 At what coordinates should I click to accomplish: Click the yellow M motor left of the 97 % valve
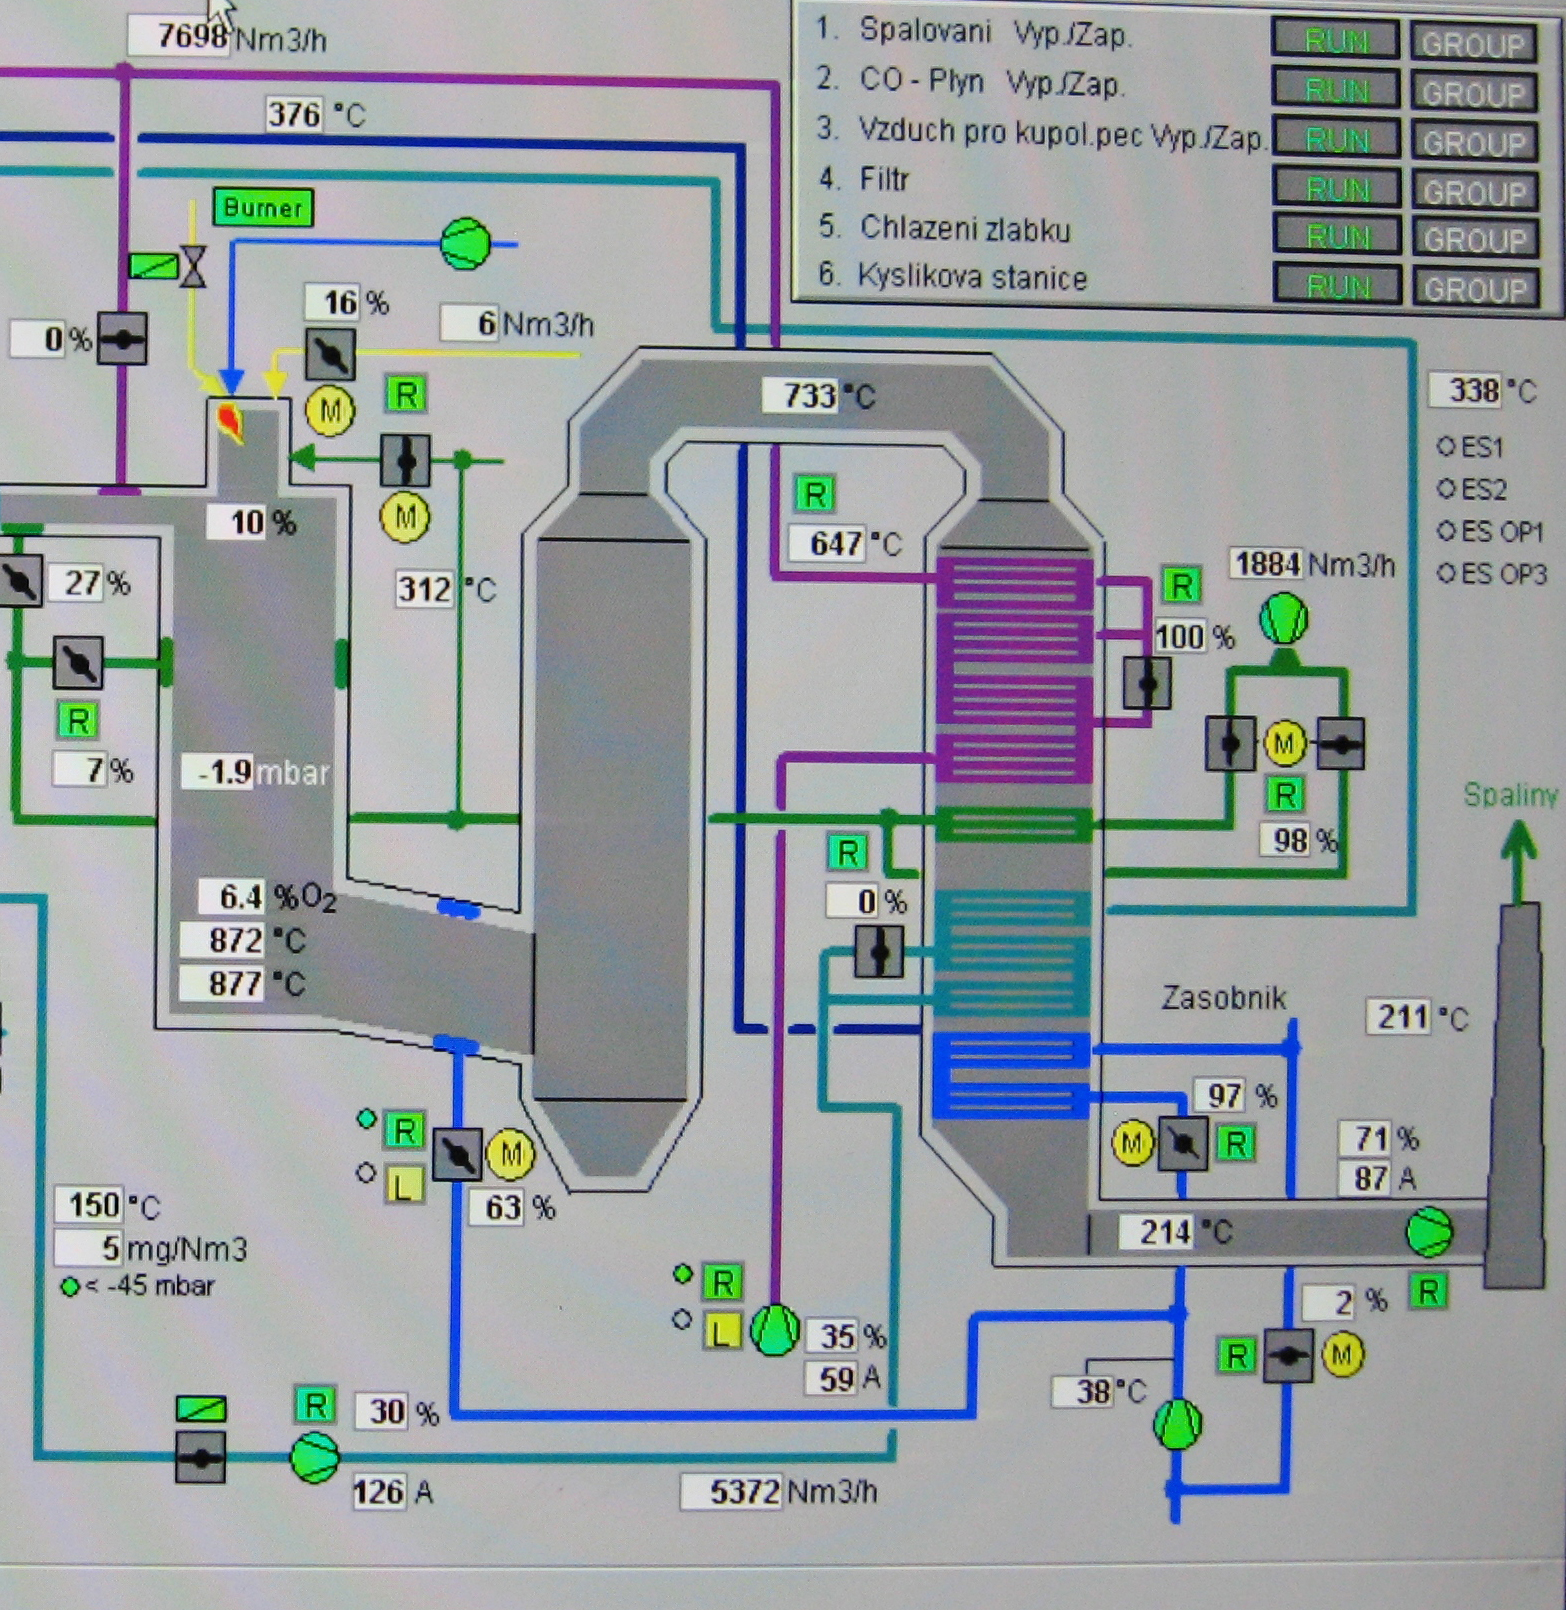point(1132,1142)
